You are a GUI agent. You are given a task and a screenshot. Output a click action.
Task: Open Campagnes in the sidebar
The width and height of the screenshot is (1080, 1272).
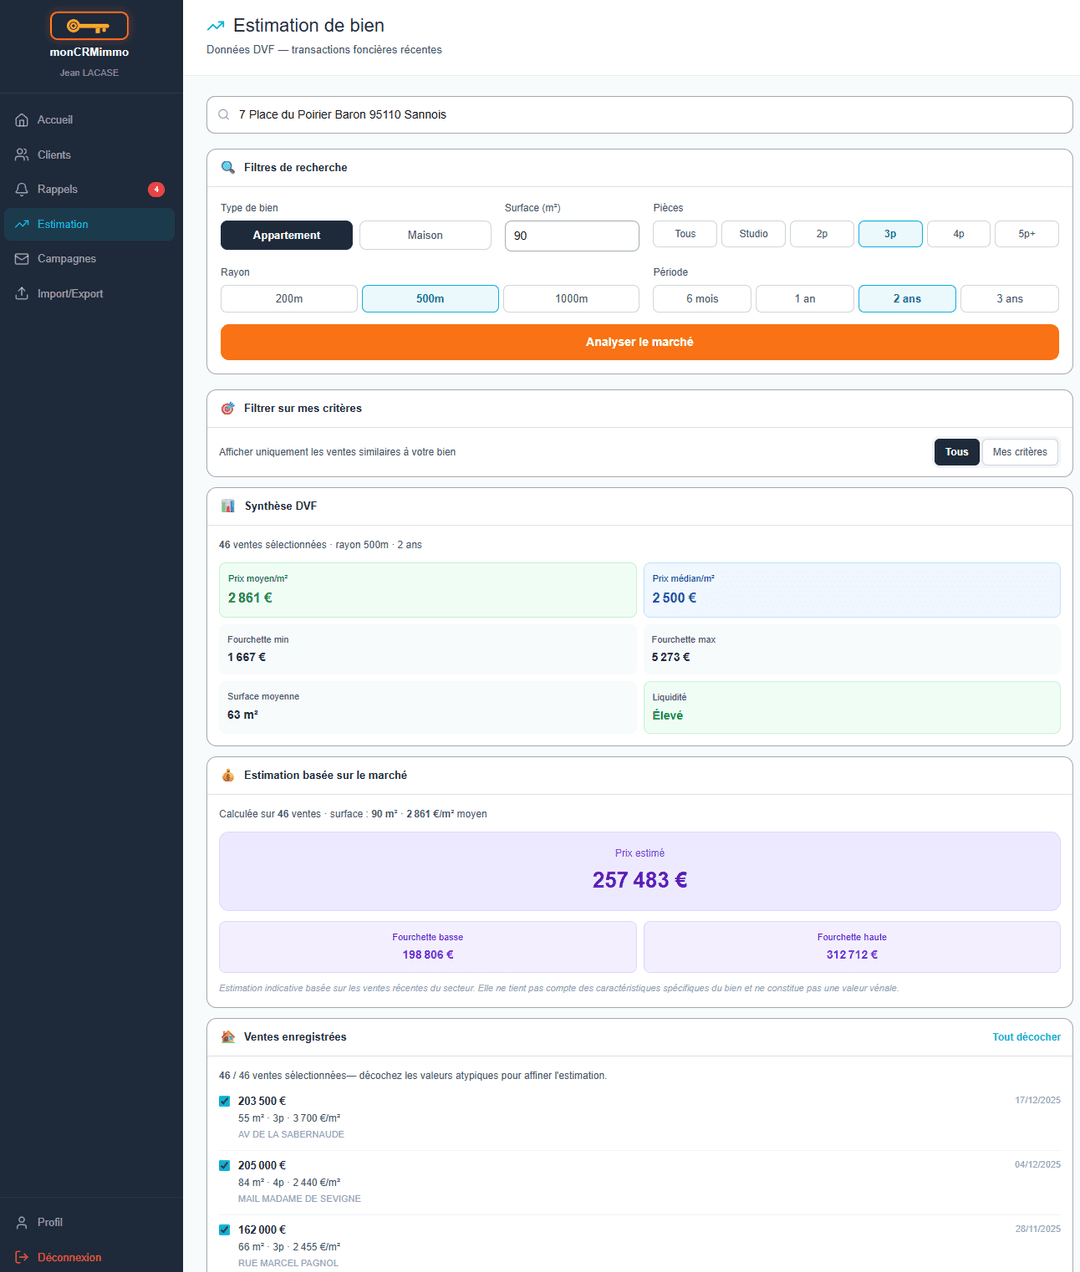89,259
